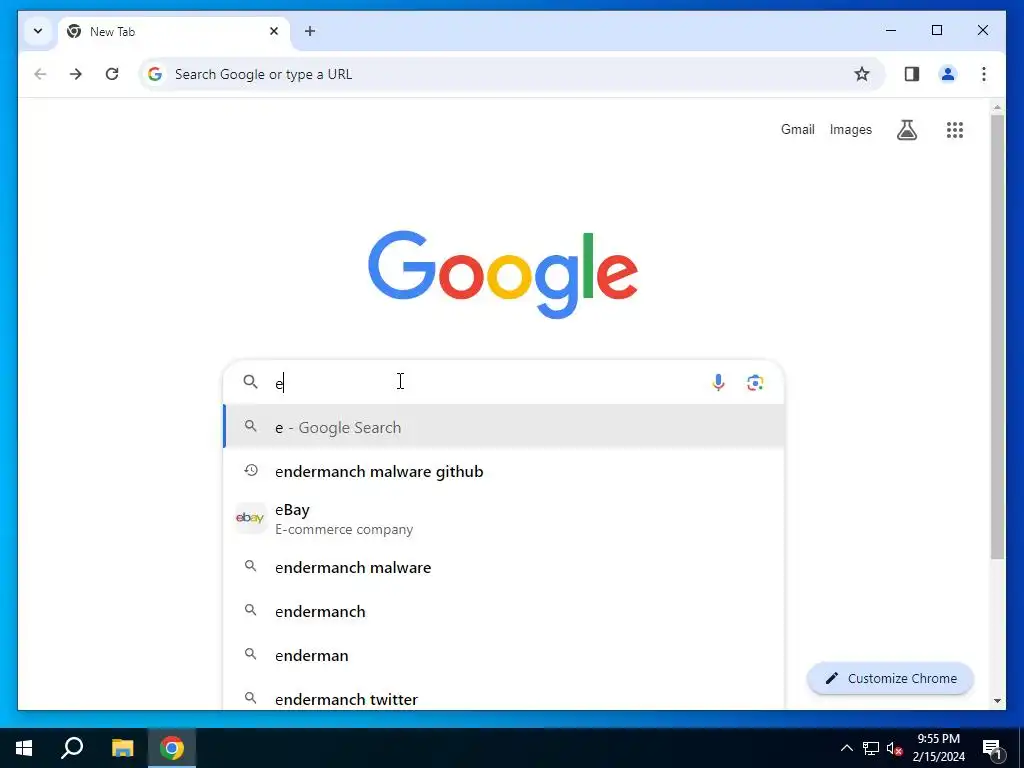Bookmark this tab with star icon

point(862,74)
